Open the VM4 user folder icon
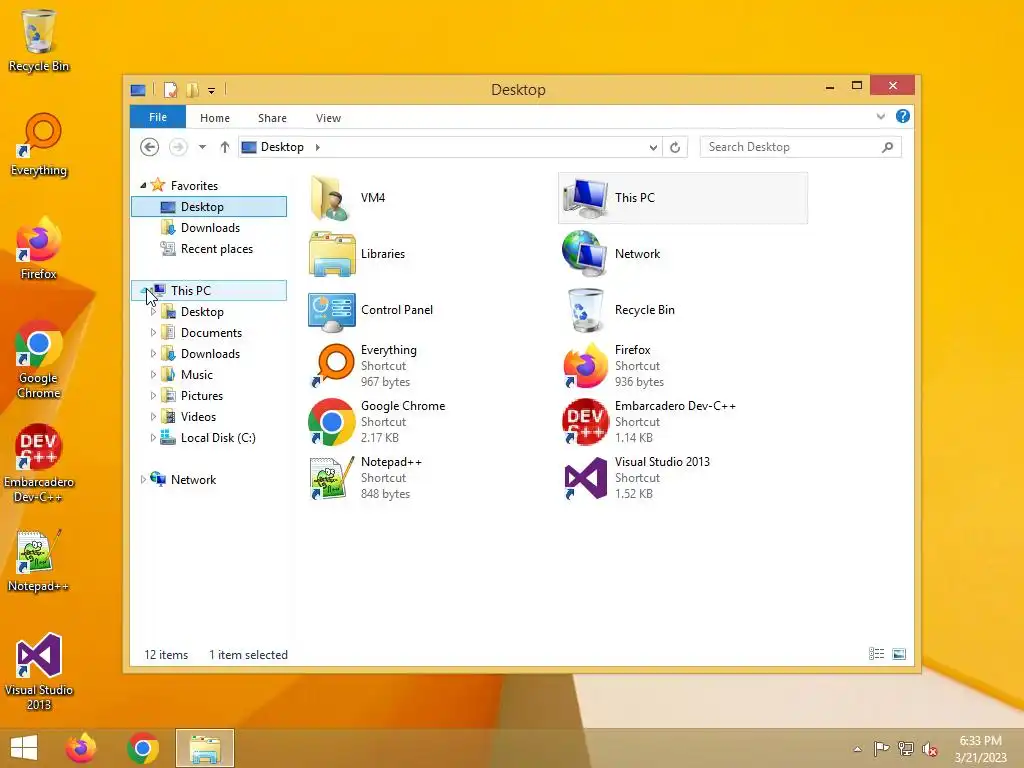This screenshot has height=768, width=1024. [331, 198]
